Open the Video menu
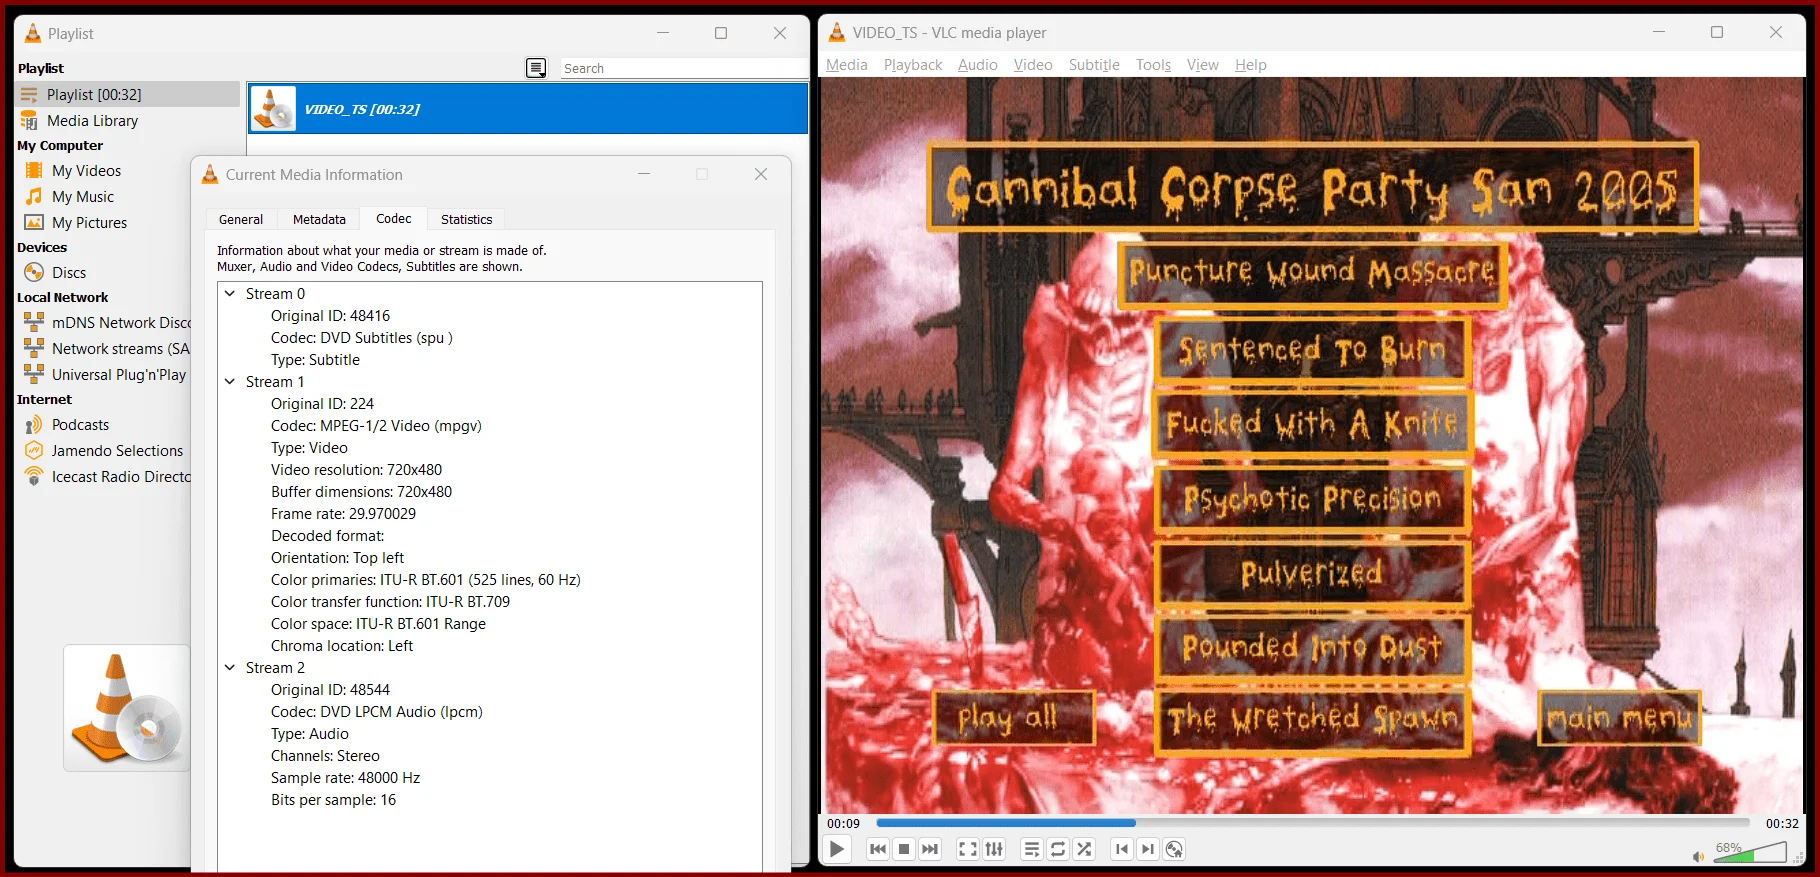 [1033, 65]
